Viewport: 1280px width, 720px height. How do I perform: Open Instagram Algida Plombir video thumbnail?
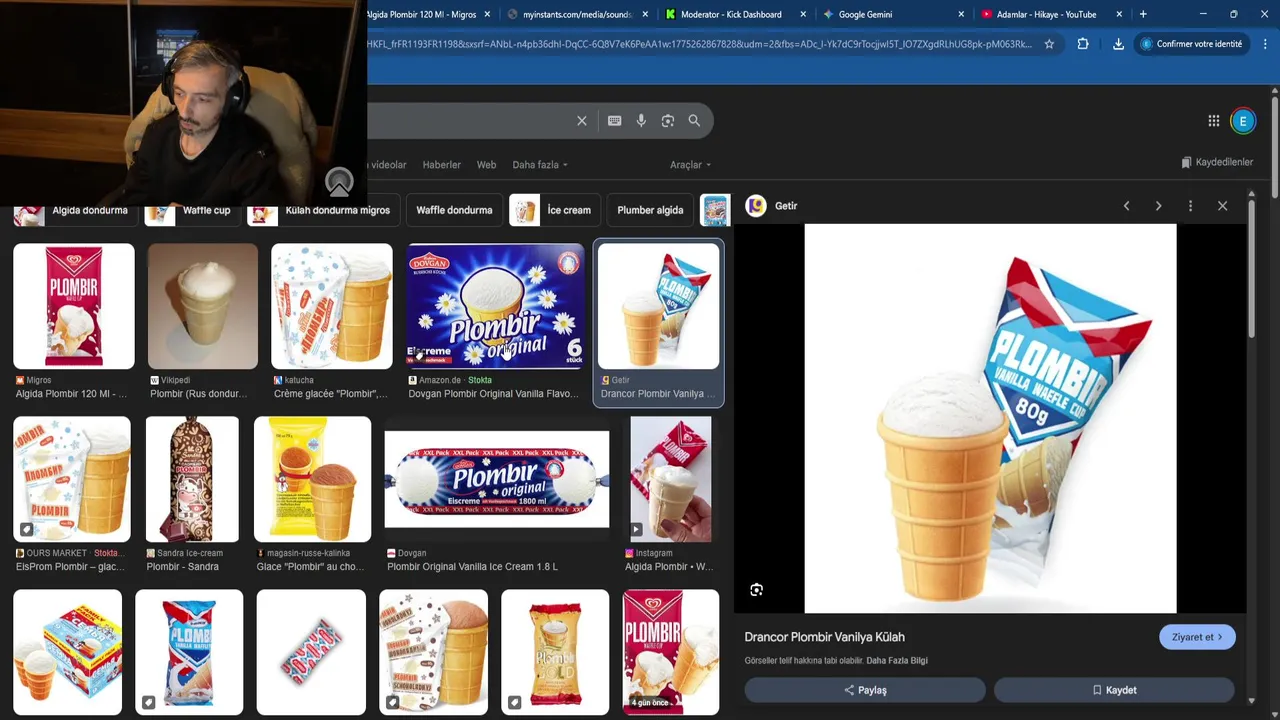click(670, 479)
